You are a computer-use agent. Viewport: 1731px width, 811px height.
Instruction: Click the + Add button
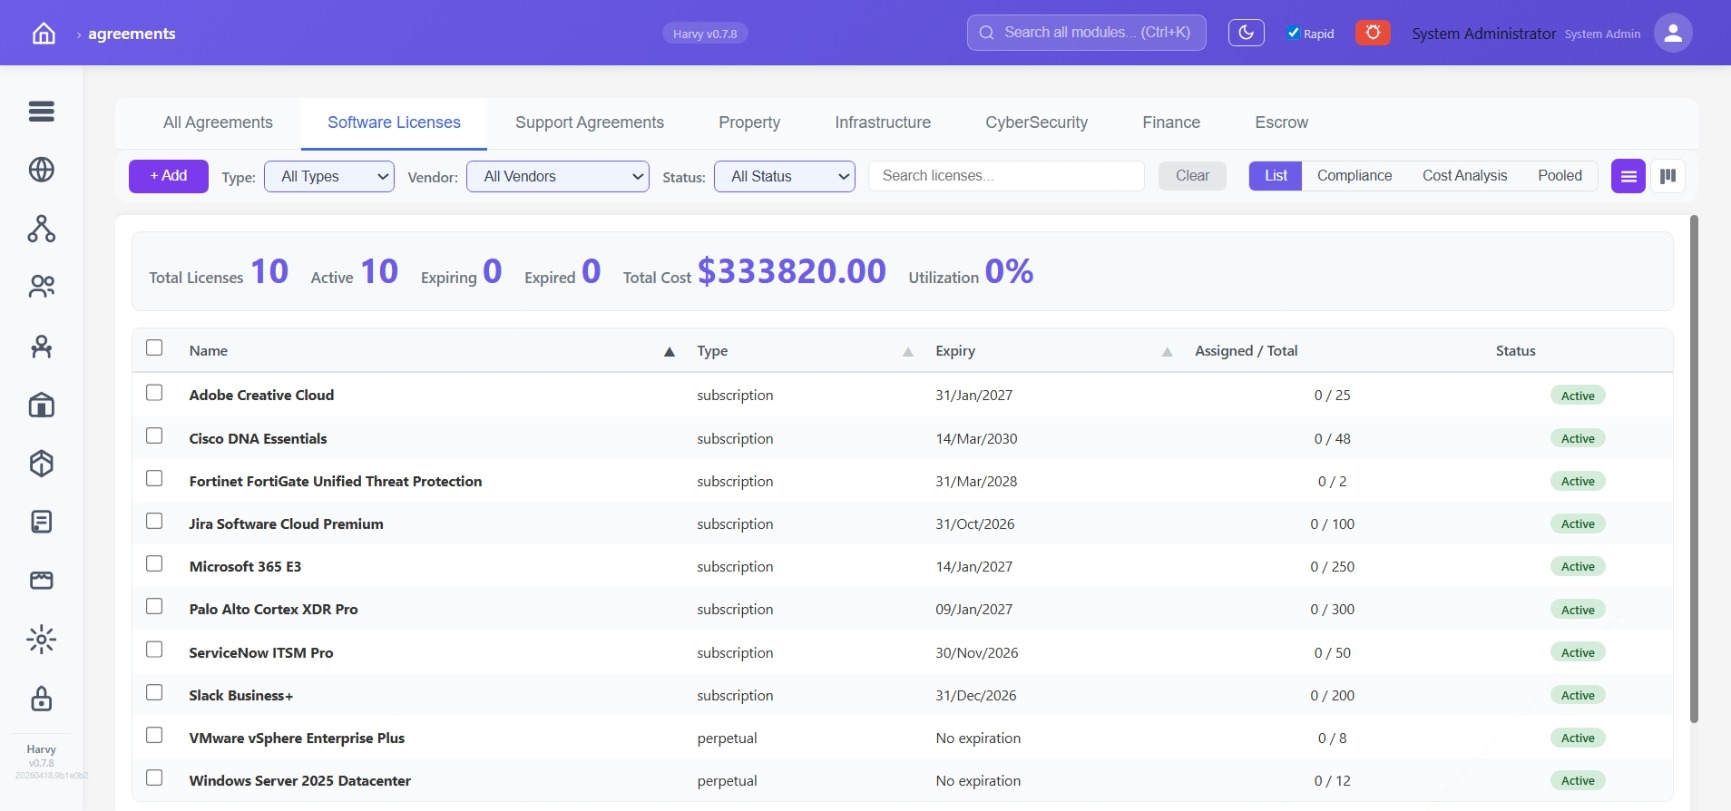[169, 176]
